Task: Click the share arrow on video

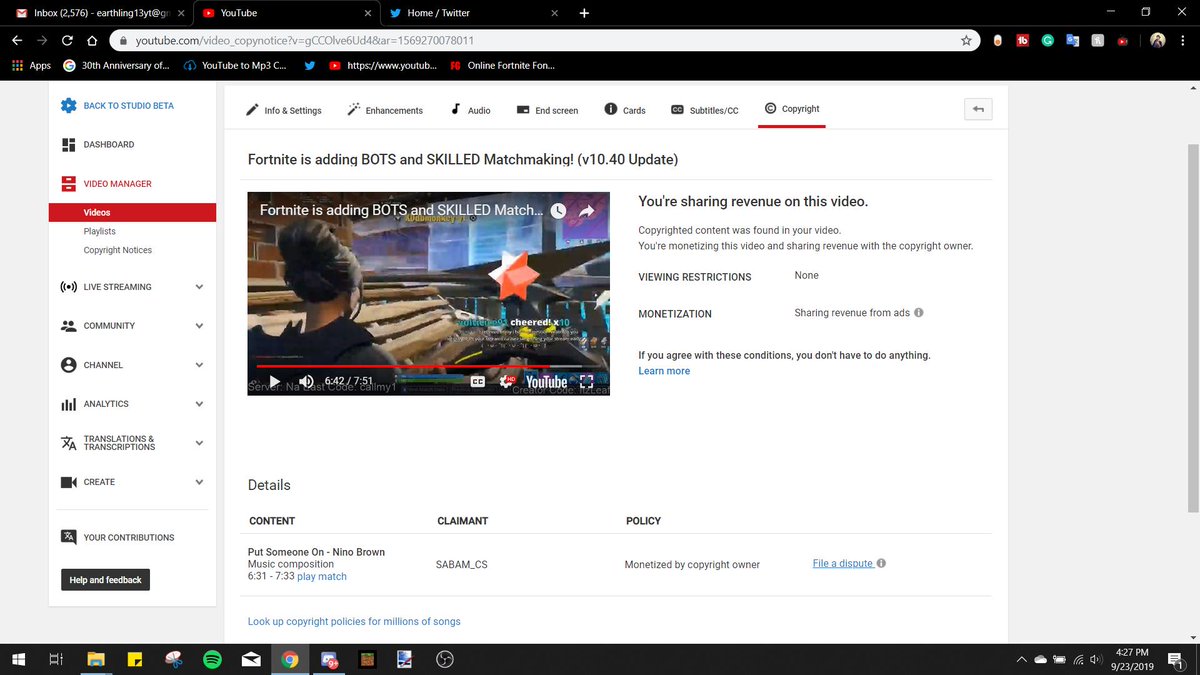Action: coord(587,211)
